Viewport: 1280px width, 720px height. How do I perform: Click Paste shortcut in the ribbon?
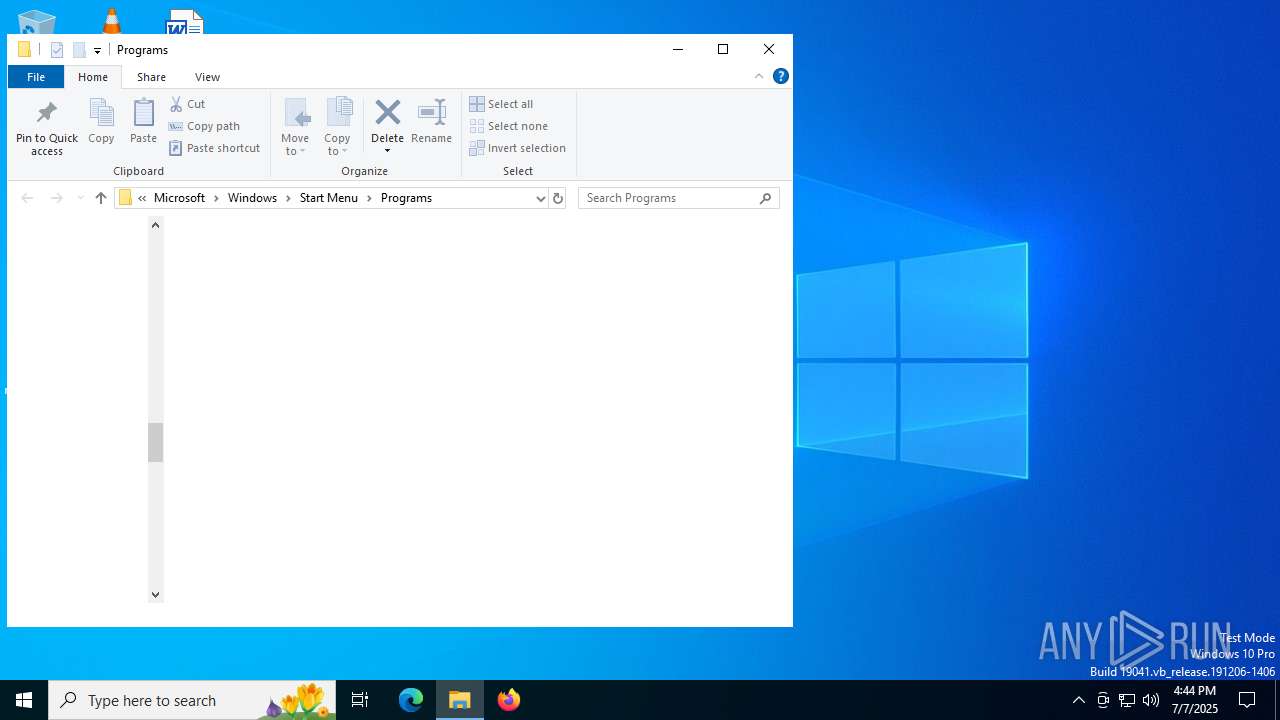pos(214,148)
